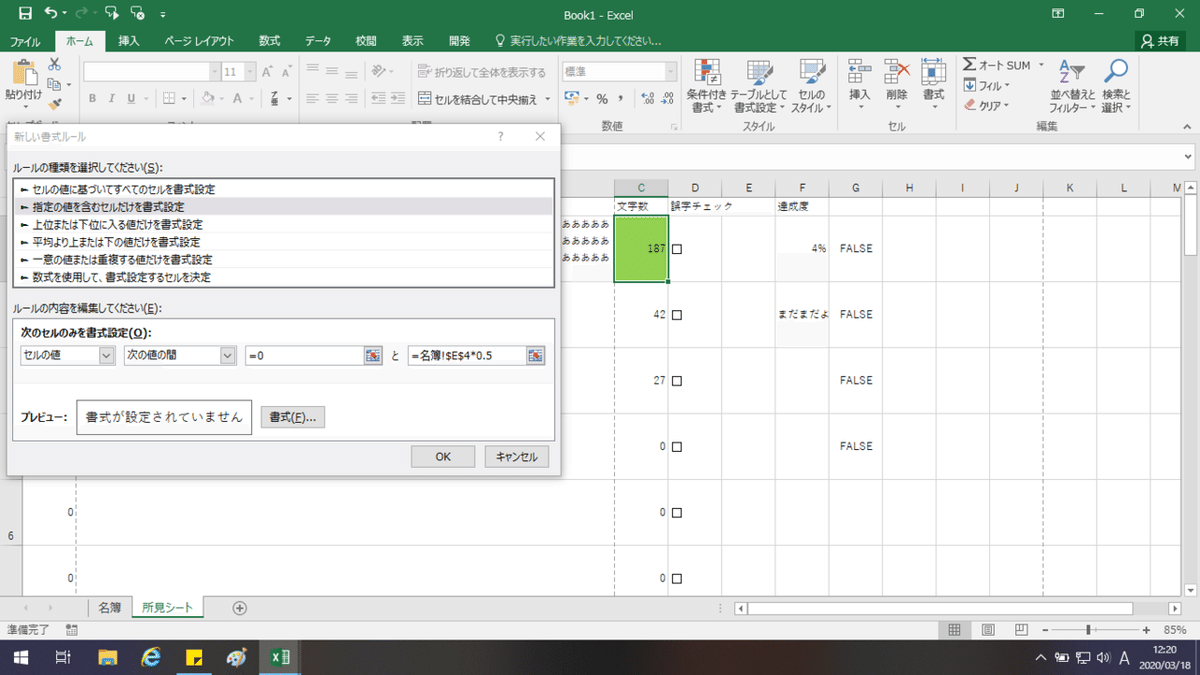Click the Format Painter brush icon
Image resolution: width=1200 pixels, height=675 pixels.
tap(55, 103)
